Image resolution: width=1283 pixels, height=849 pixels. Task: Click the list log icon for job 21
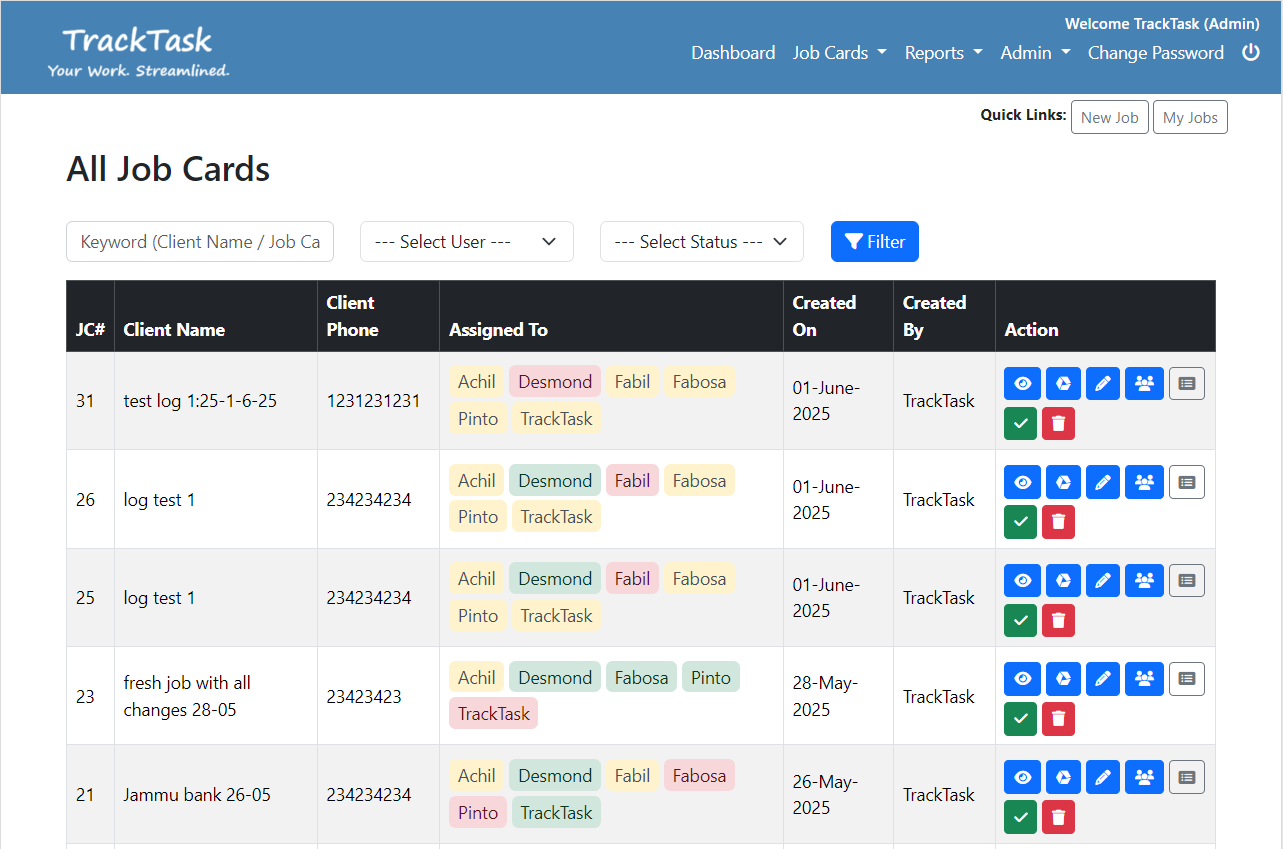click(x=1186, y=777)
